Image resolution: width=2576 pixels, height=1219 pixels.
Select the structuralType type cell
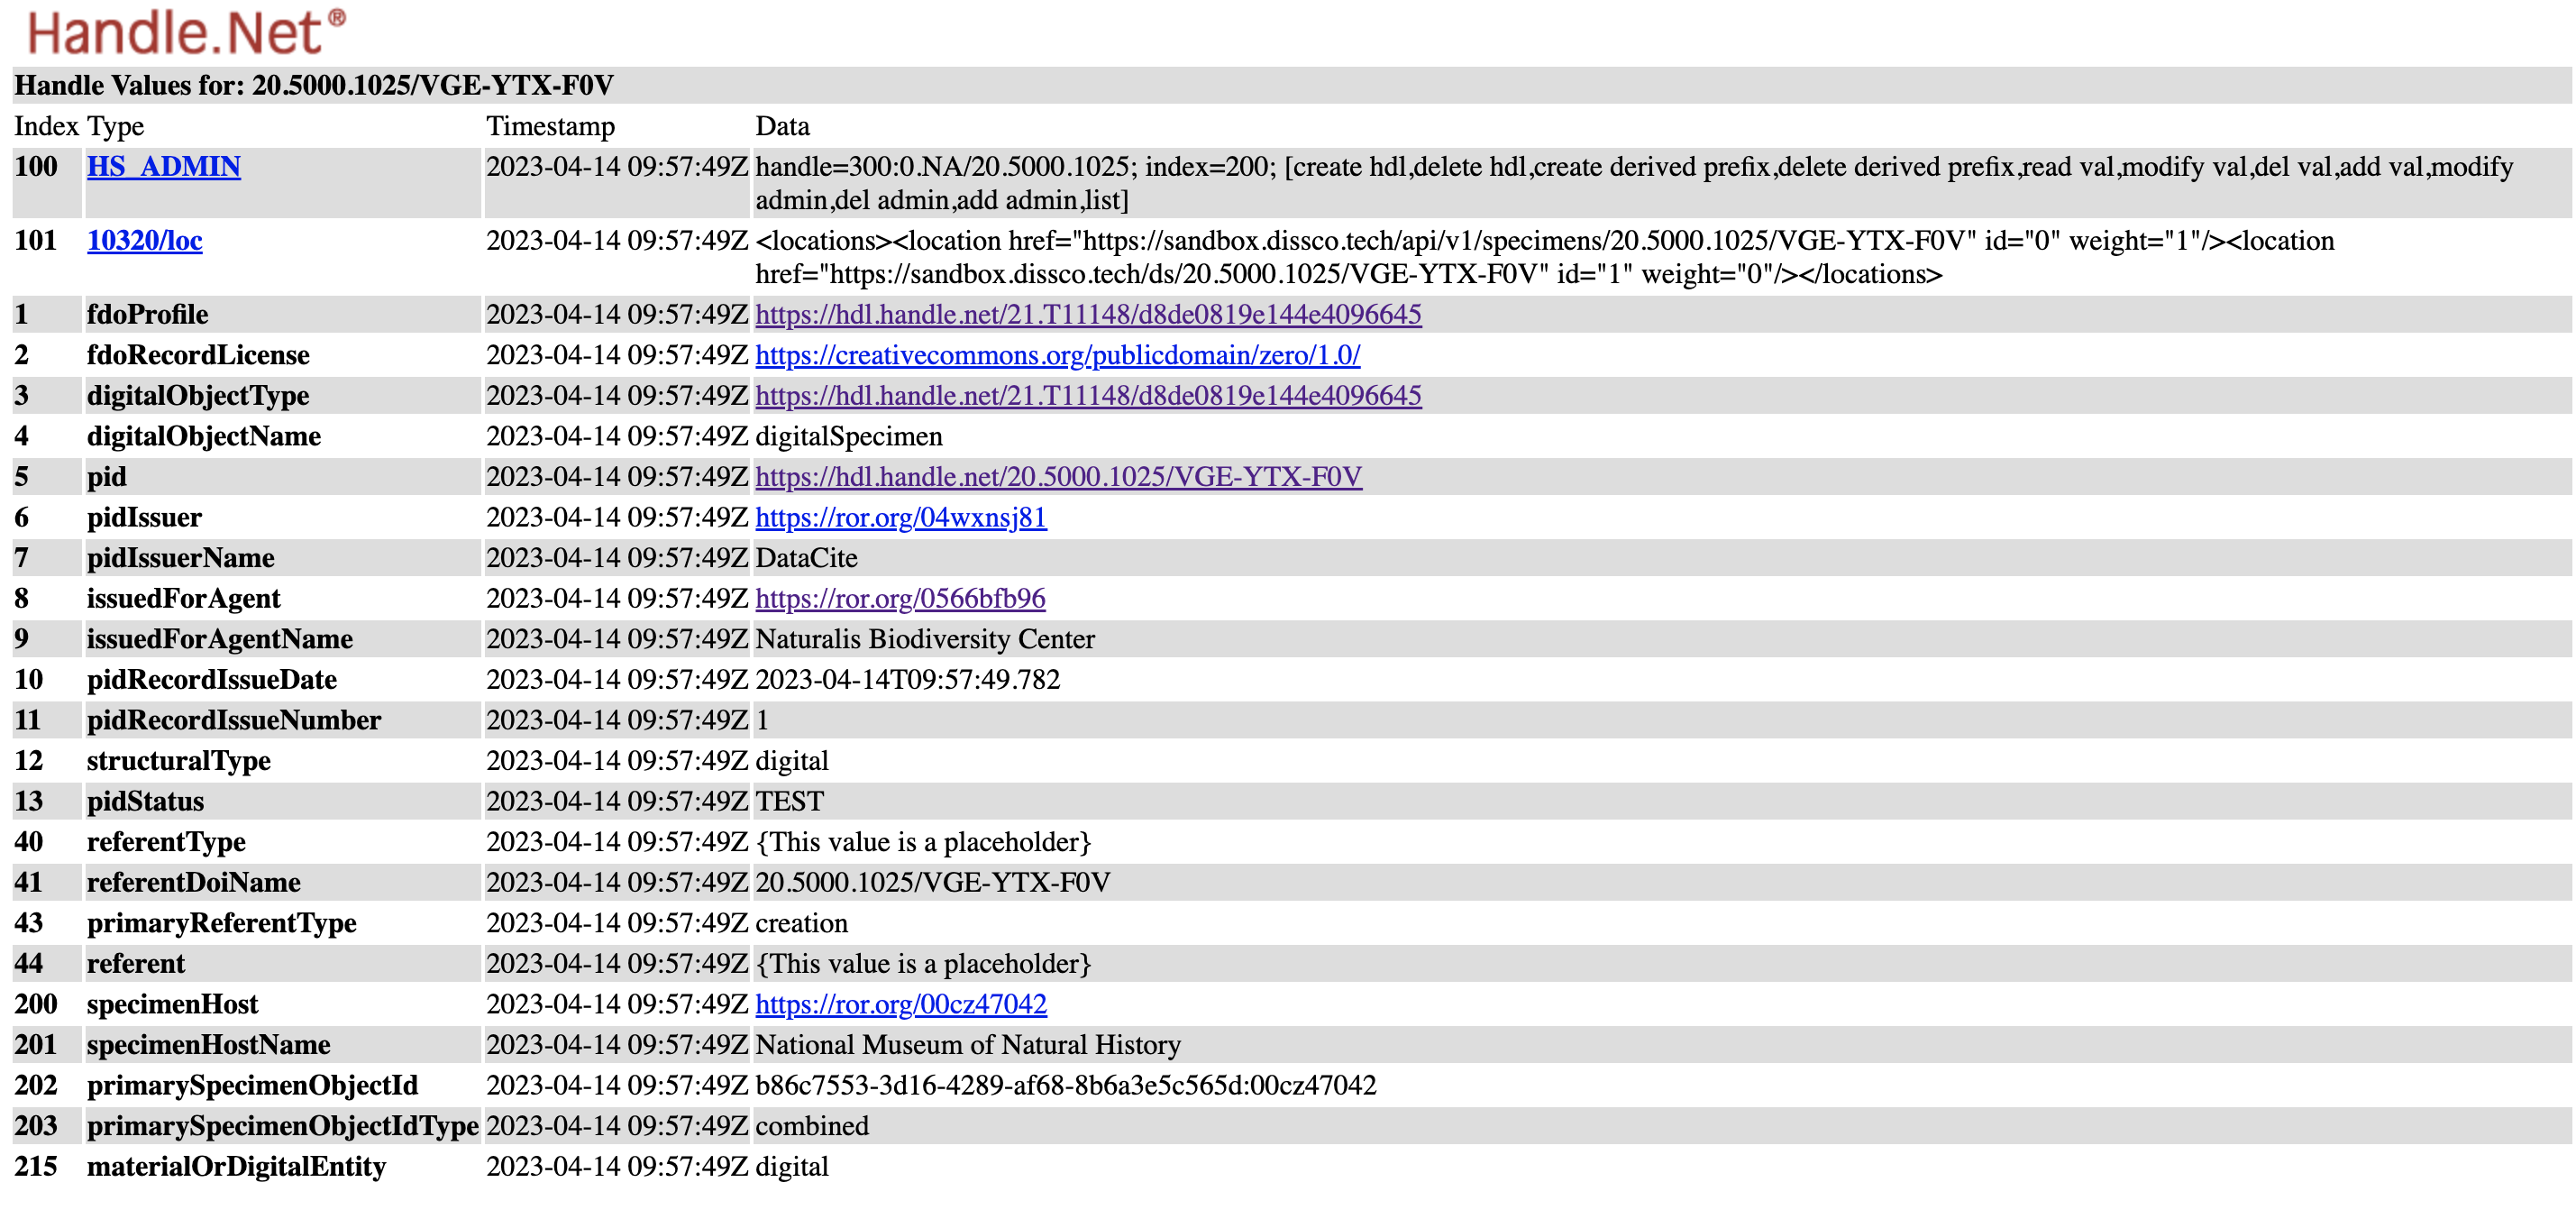point(283,760)
